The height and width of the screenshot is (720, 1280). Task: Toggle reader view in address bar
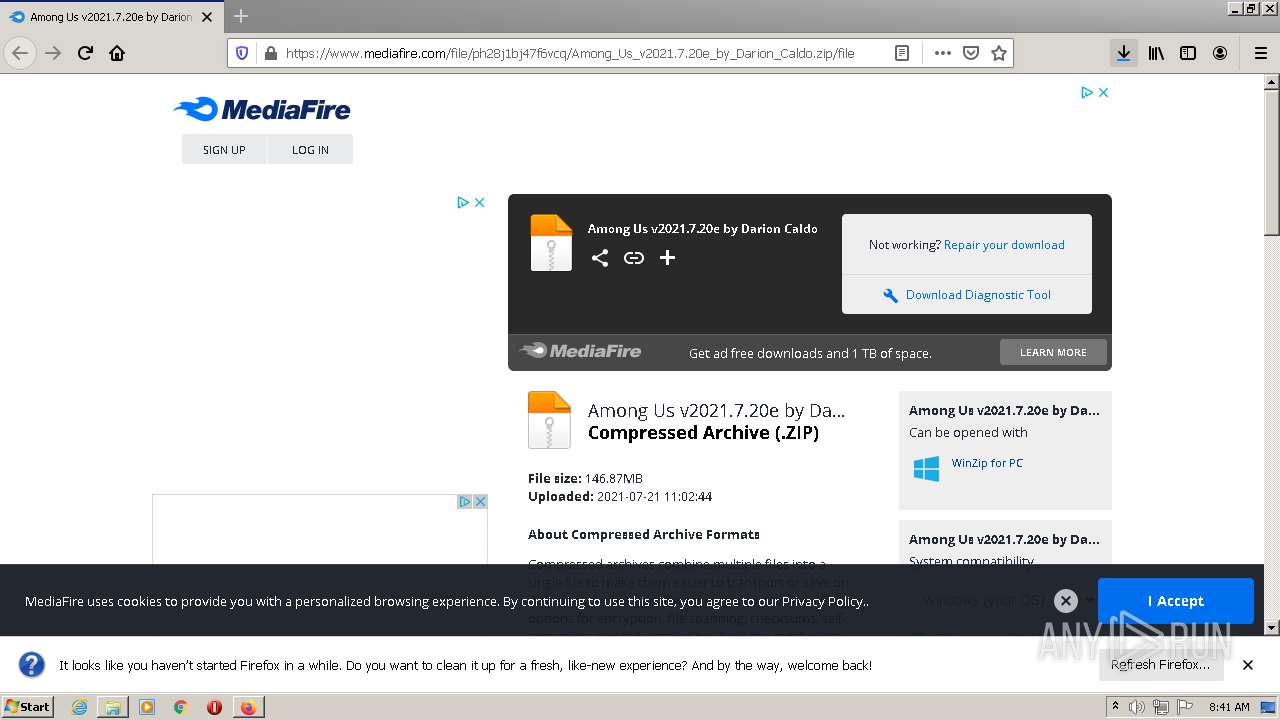[901, 53]
